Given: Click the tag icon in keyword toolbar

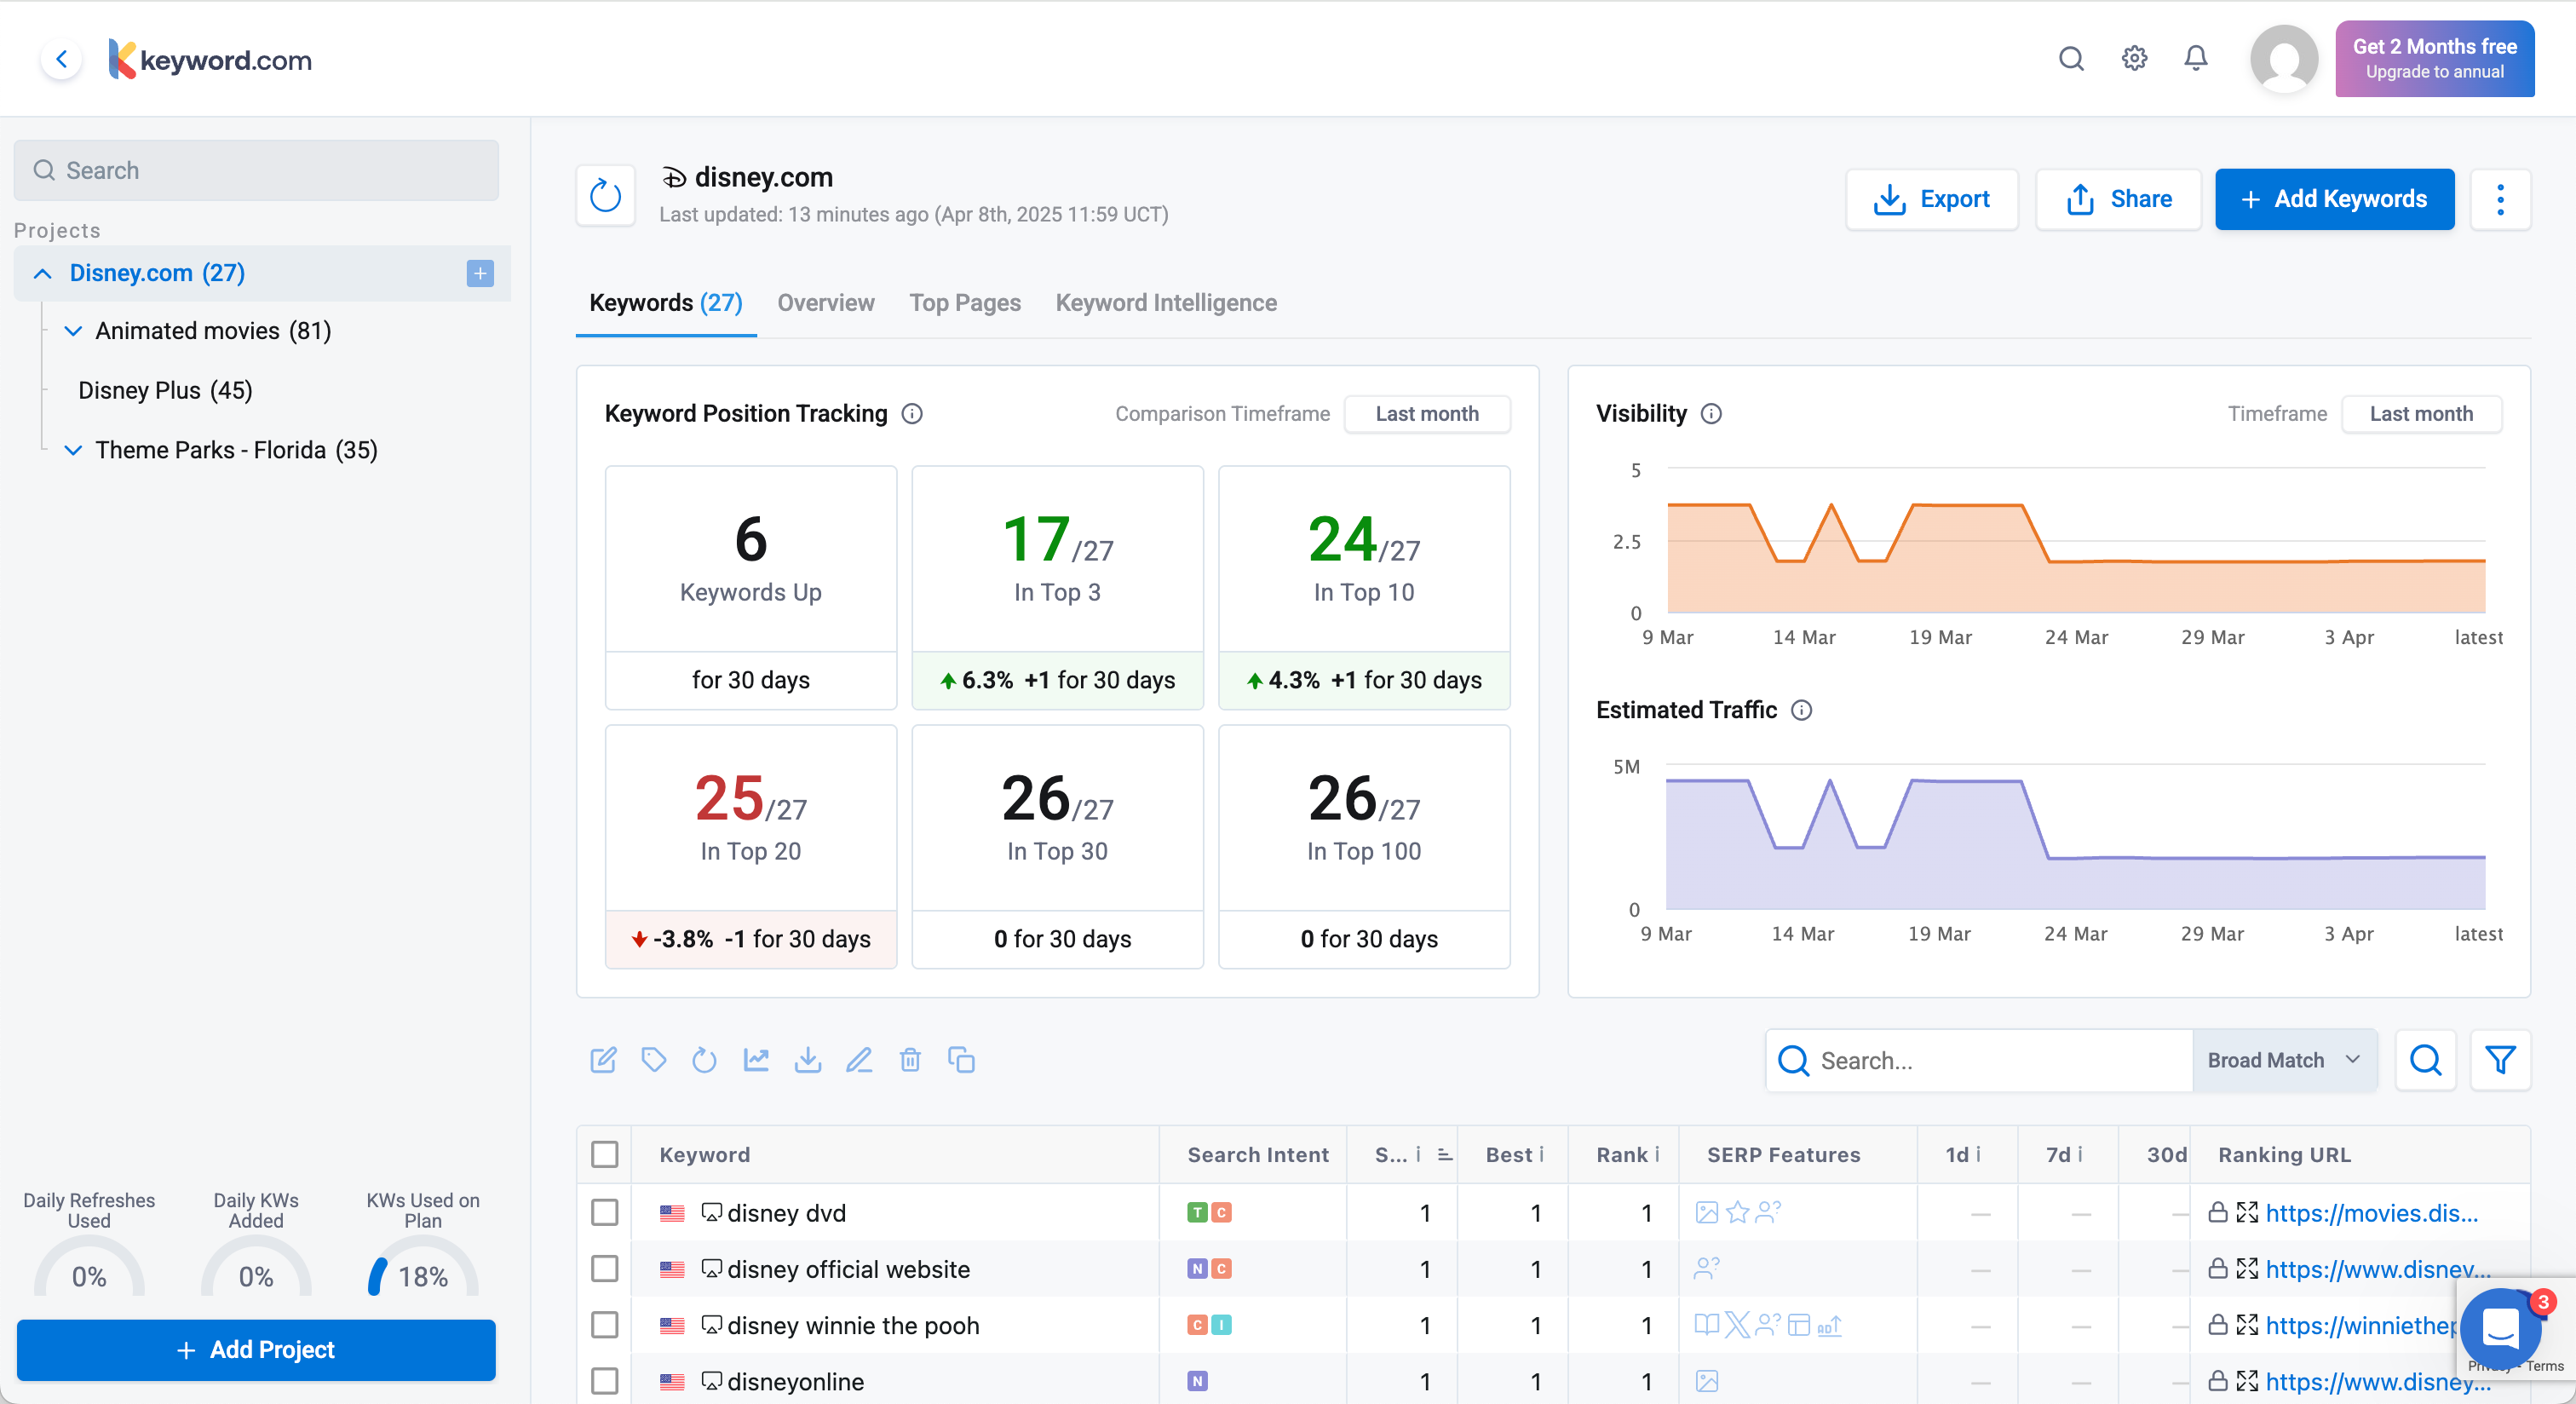Looking at the screenshot, I should click(x=654, y=1060).
